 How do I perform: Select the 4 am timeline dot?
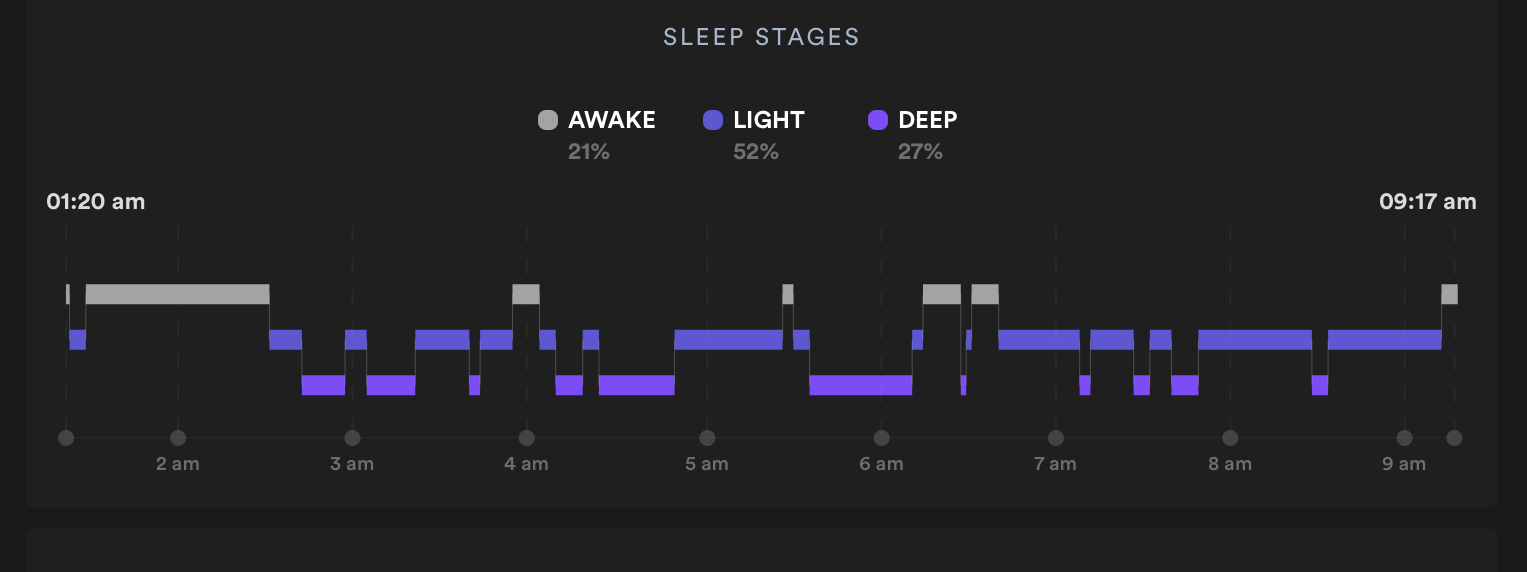(527, 438)
